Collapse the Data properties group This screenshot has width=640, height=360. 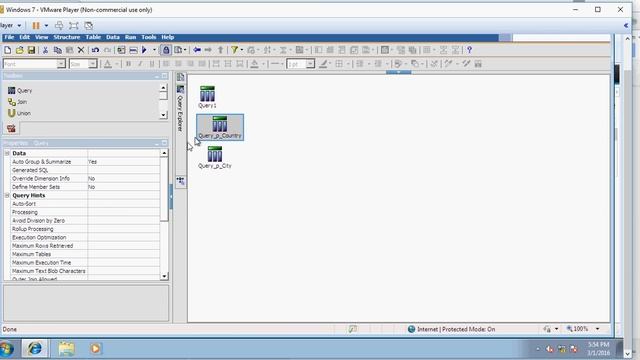tap(7, 153)
